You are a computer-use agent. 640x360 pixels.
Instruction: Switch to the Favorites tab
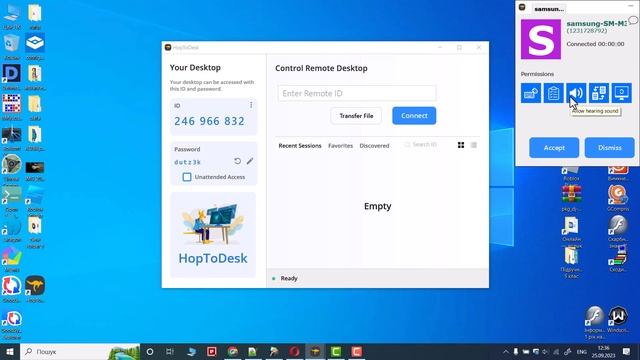click(x=340, y=146)
